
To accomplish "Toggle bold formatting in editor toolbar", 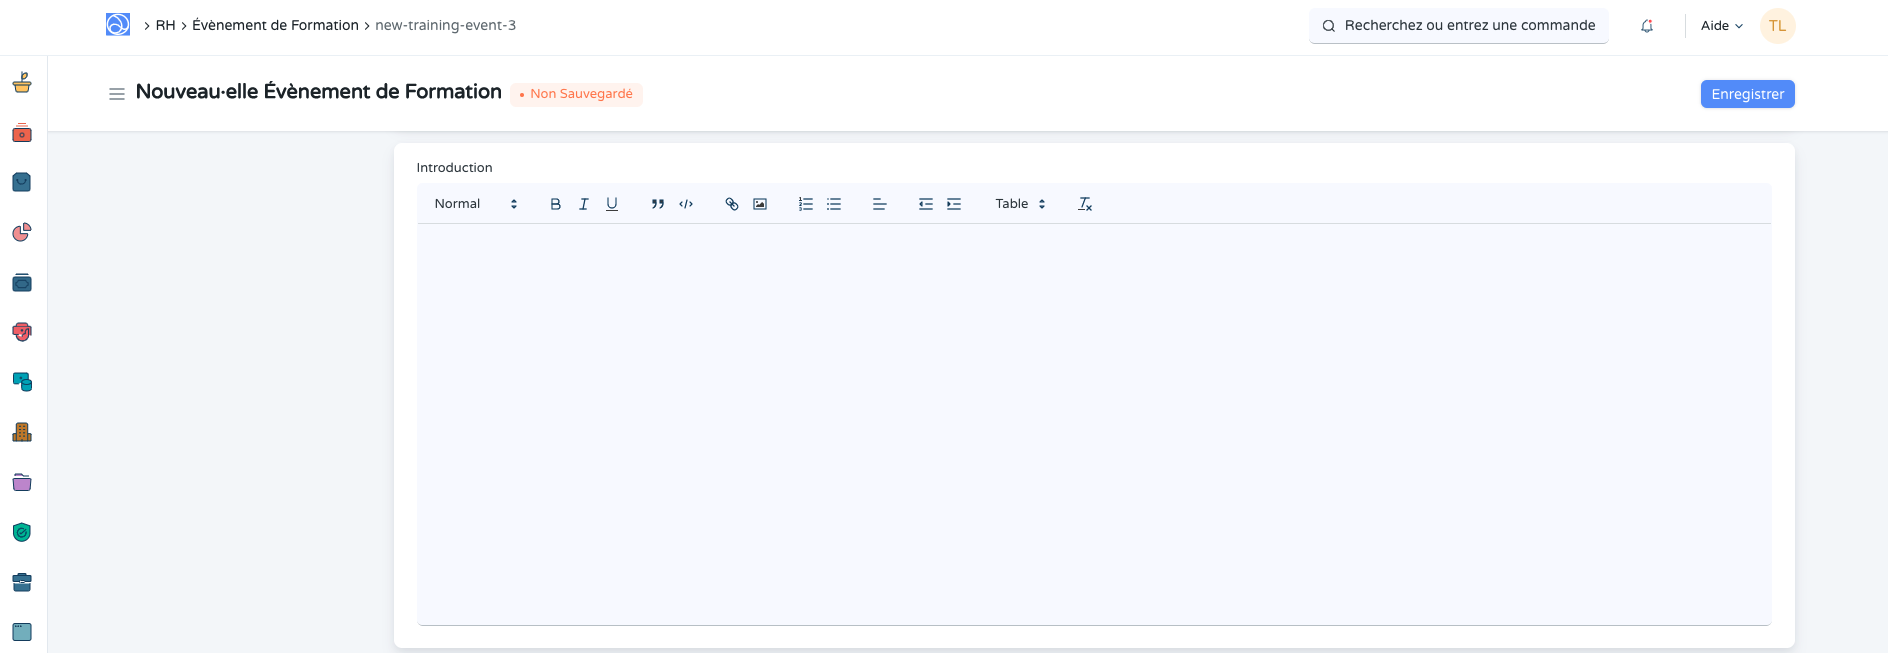I will pos(556,204).
